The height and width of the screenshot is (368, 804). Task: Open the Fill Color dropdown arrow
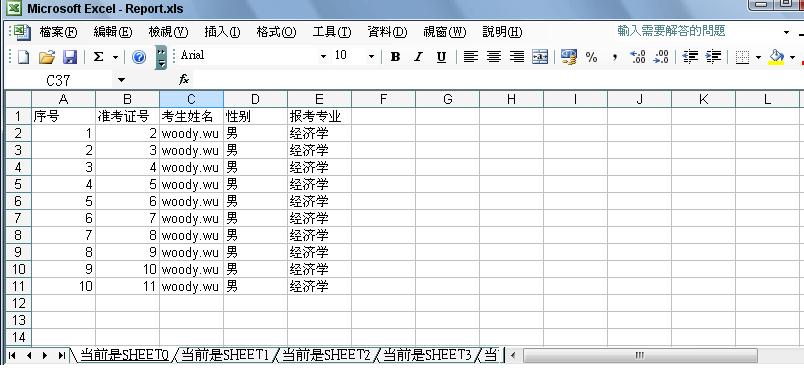(x=793, y=57)
